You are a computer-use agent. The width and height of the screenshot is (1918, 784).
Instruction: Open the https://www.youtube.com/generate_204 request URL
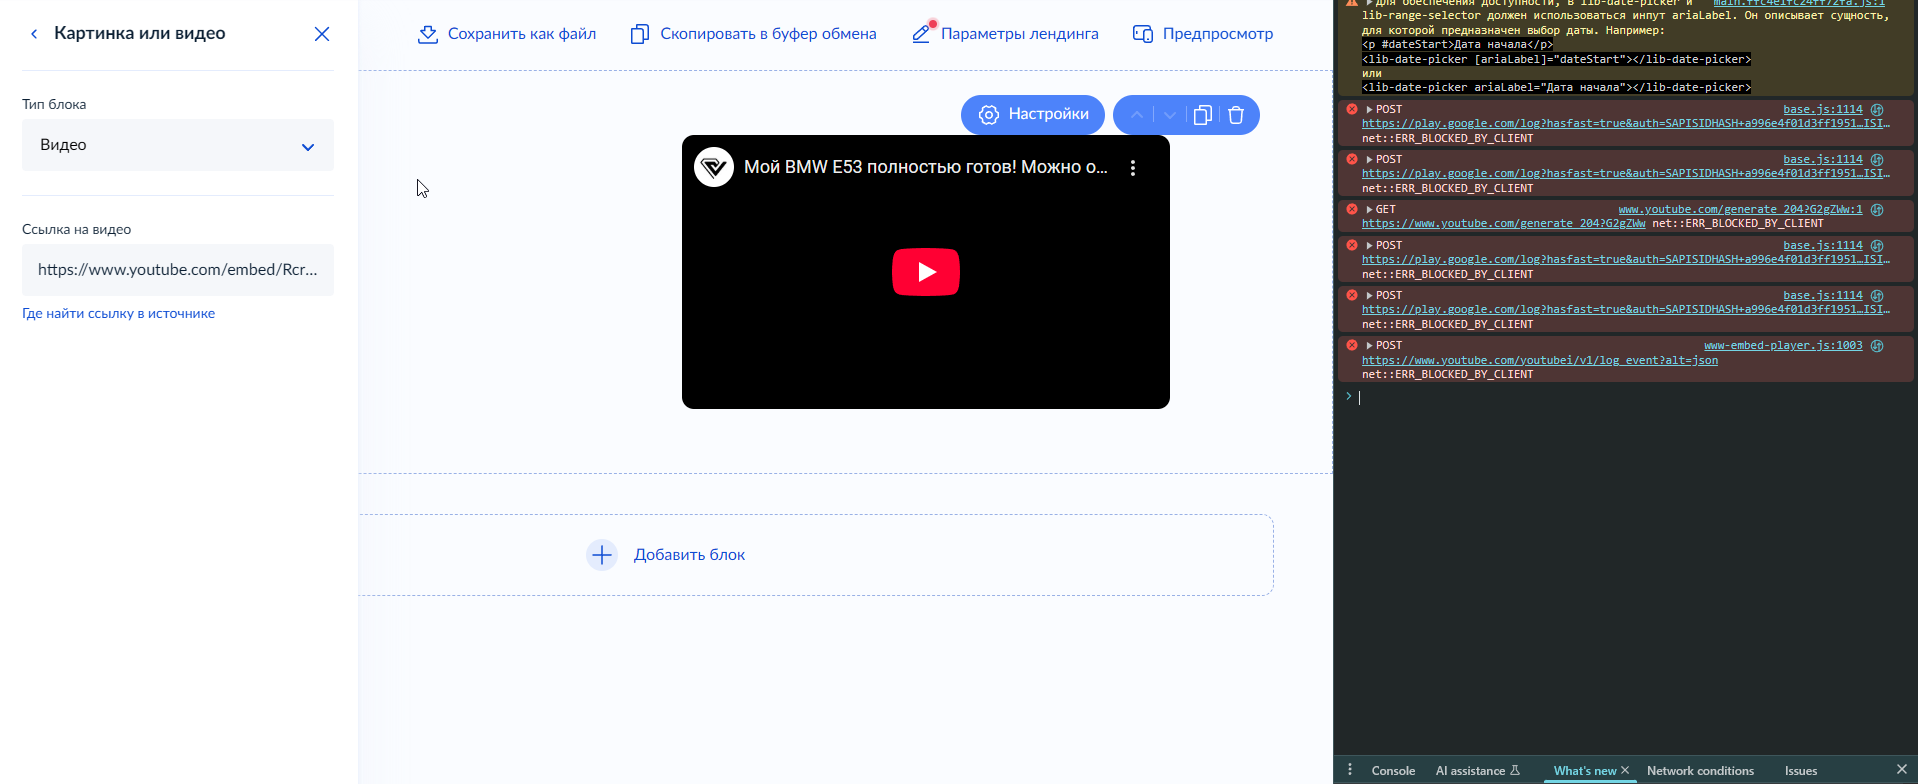click(1503, 224)
